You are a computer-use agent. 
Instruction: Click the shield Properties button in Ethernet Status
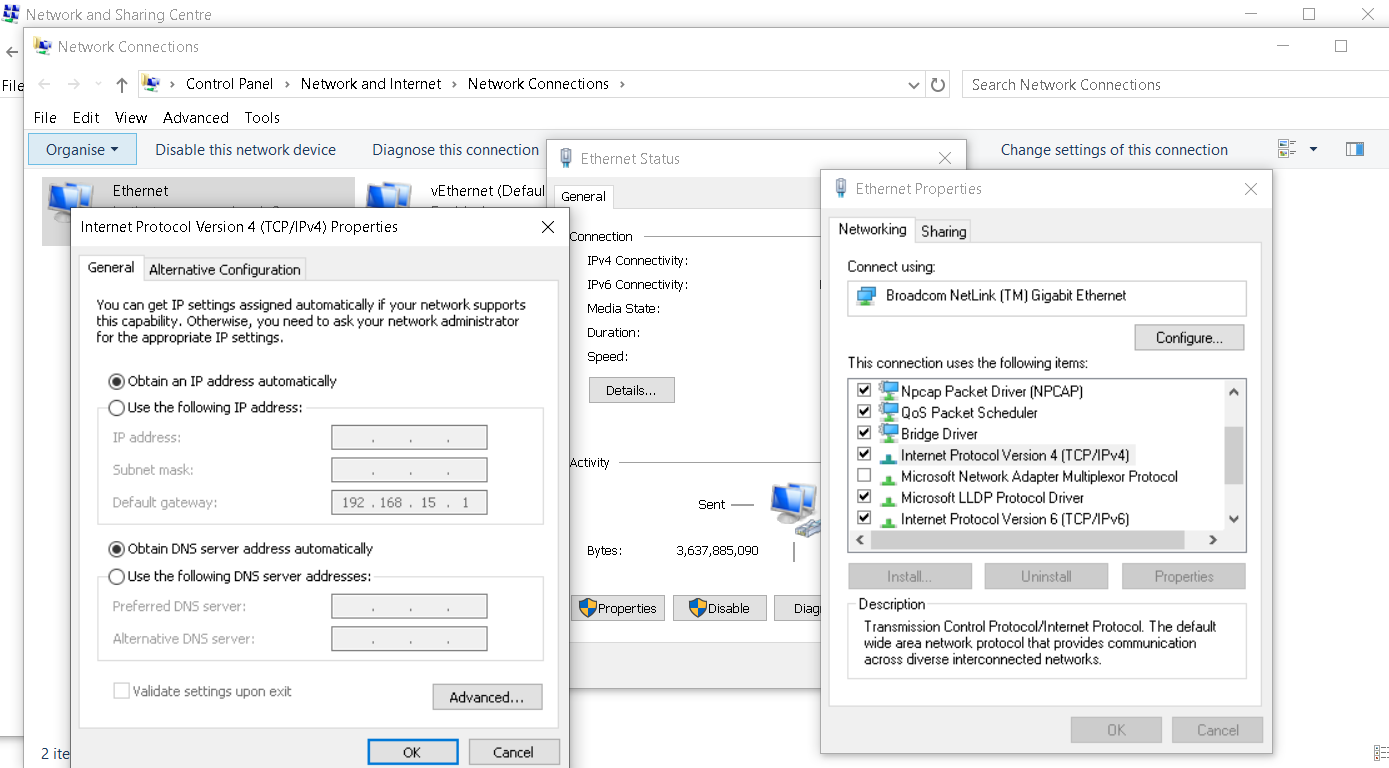(618, 608)
